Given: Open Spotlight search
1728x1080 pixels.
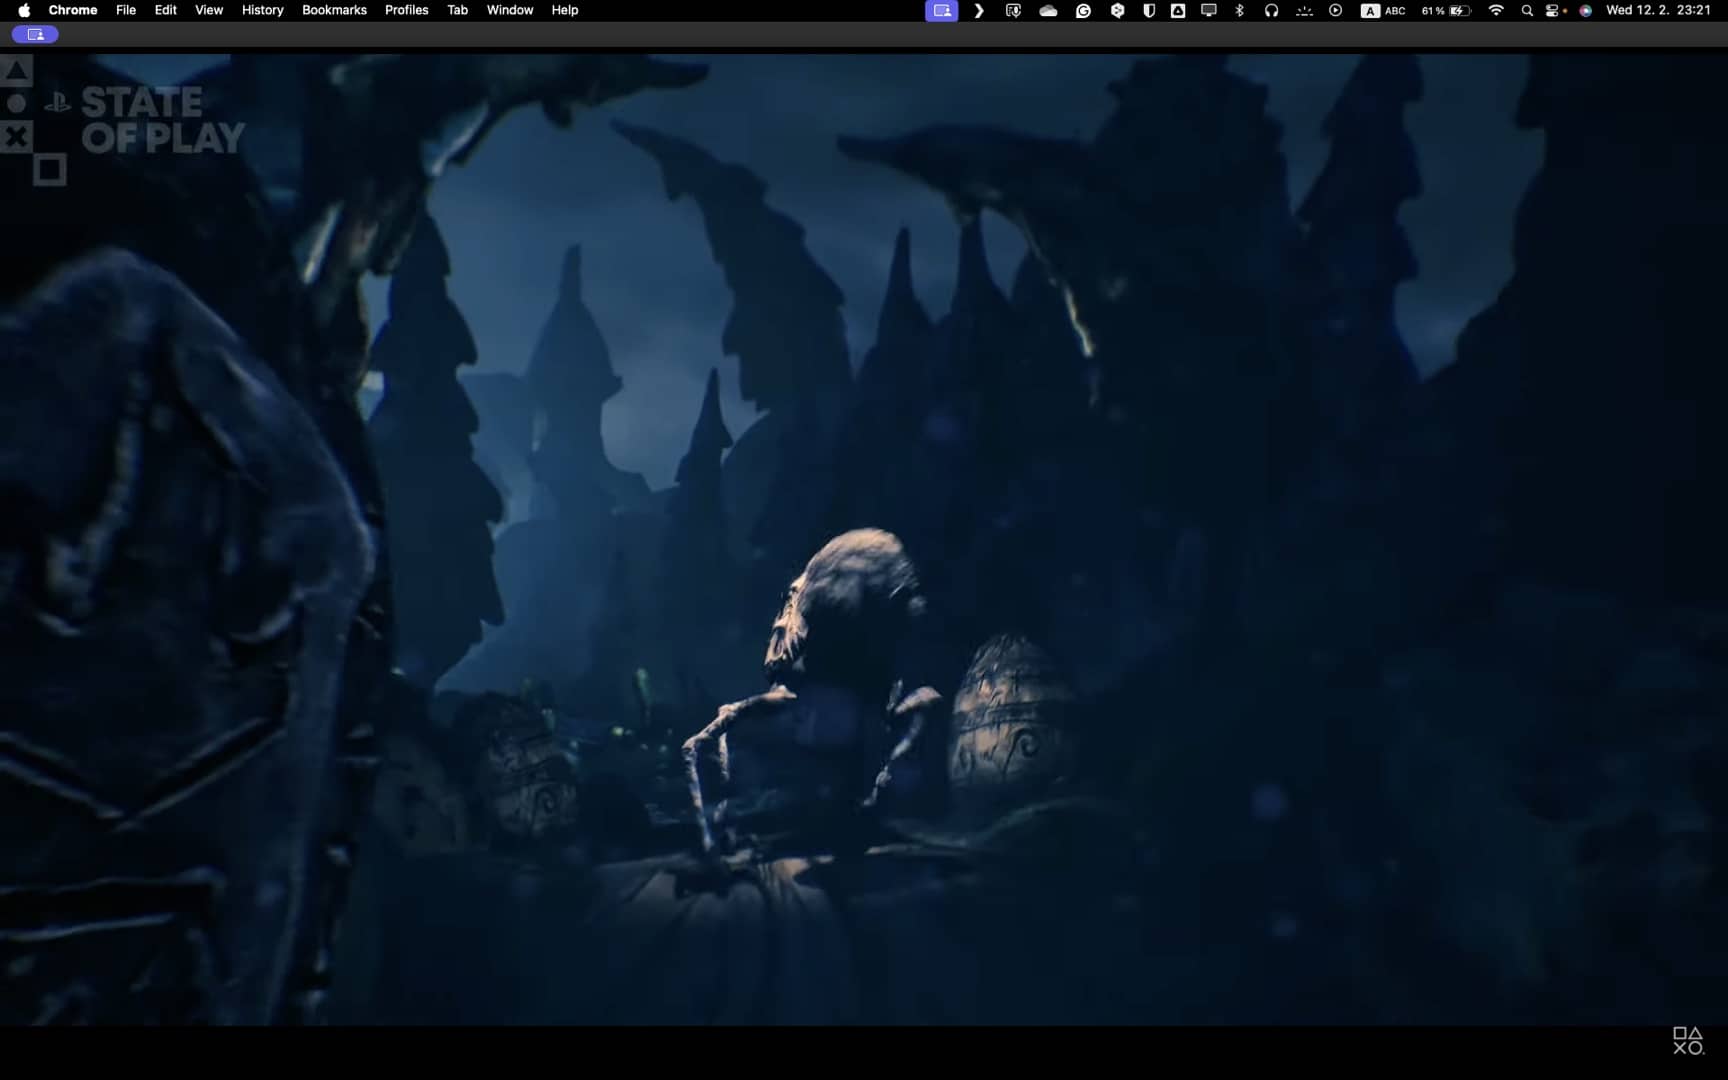Looking at the screenshot, I should tap(1527, 10).
